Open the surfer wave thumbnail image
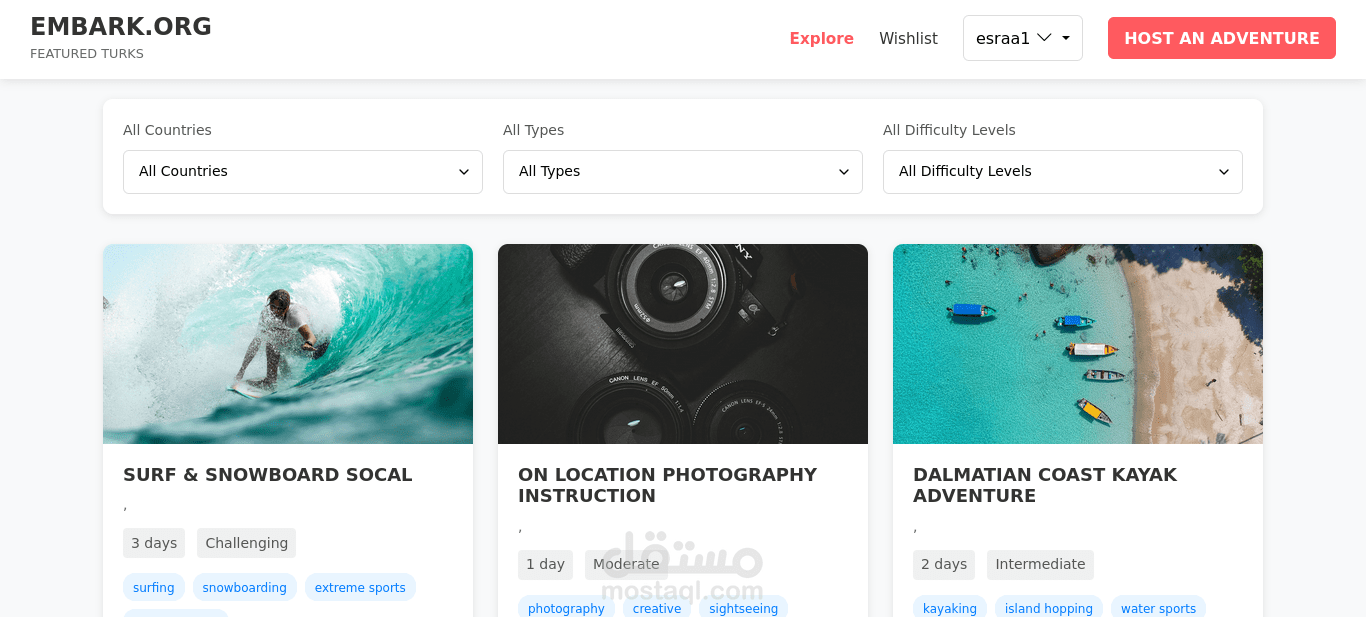The width and height of the screenshot is (1366, 617). point(288,343)
